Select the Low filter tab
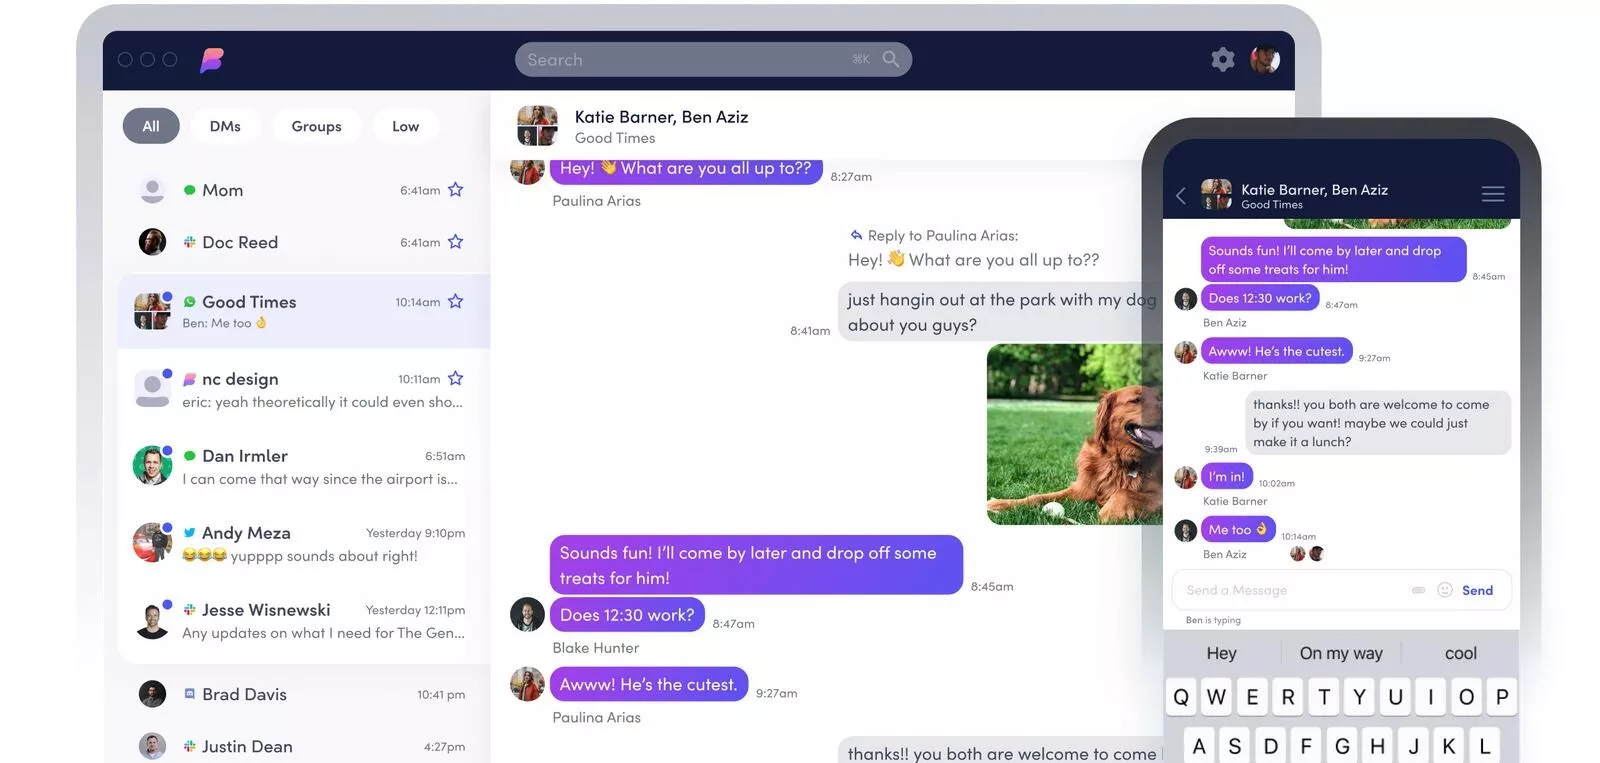1600x763 pixels. (x=405, y=126)
